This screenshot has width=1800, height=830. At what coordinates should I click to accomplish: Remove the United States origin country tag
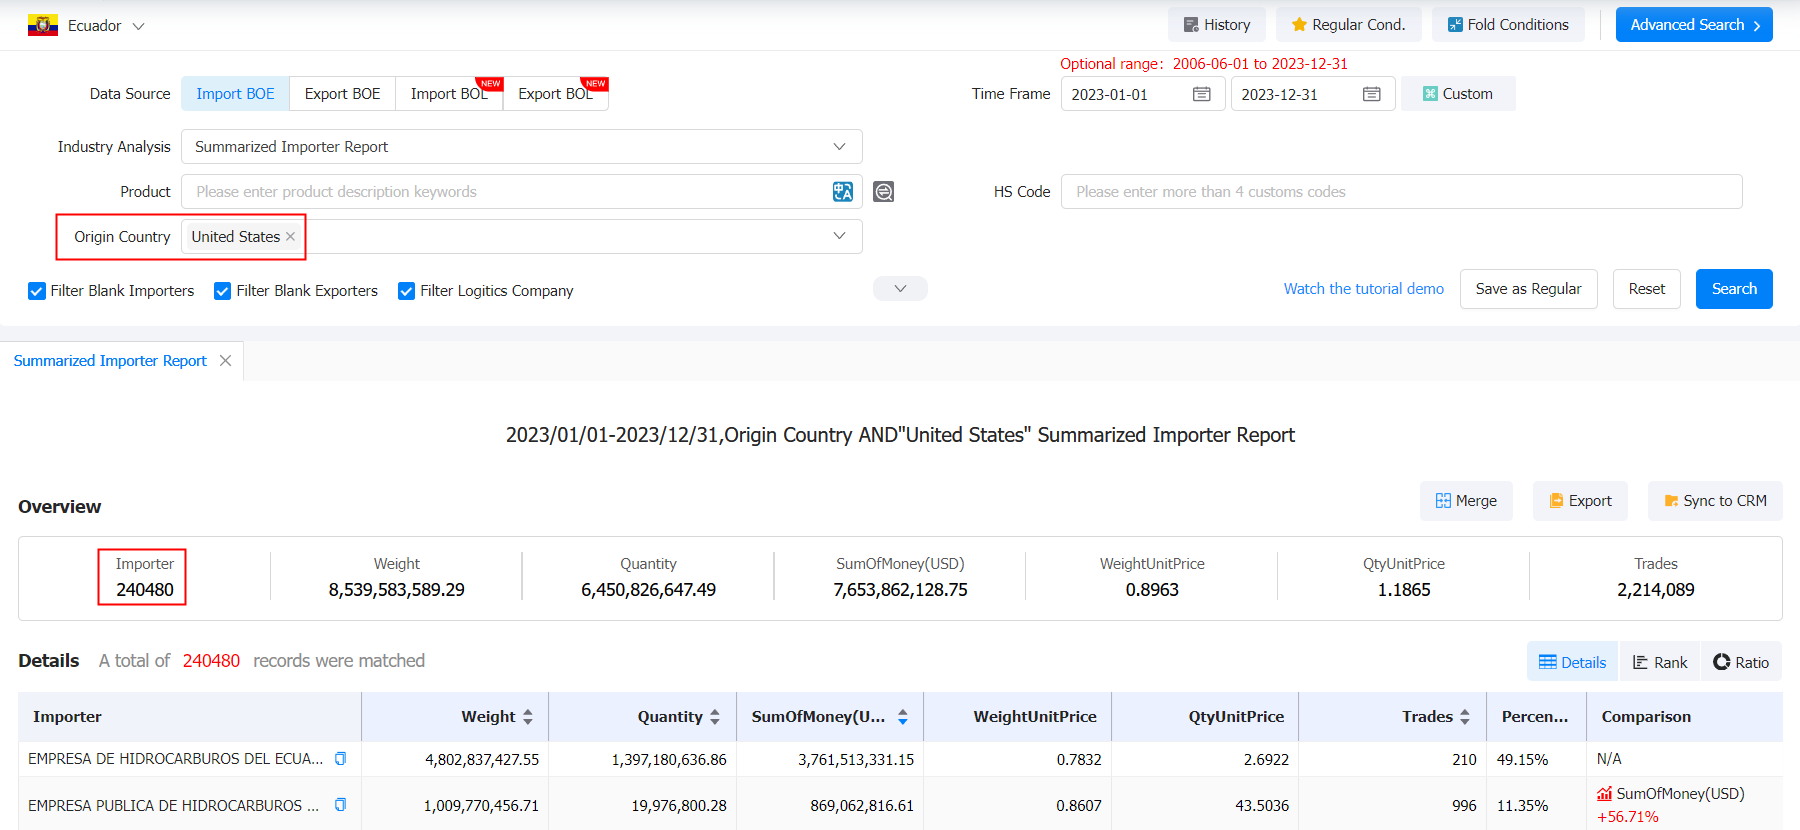290,237
